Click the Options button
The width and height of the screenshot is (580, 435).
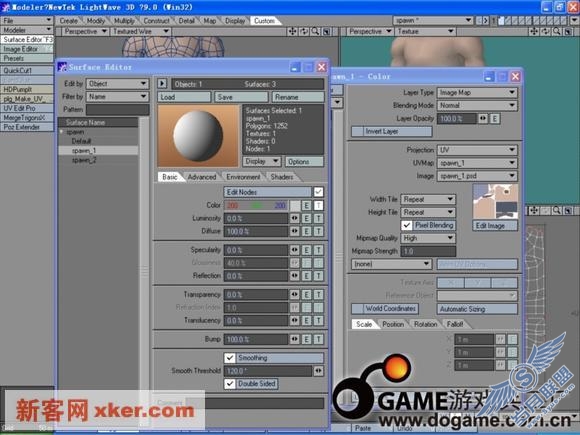coord(304,161)
